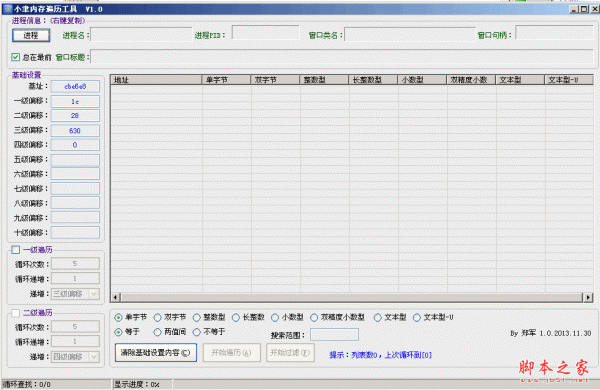Choose the 两值间 comparison option

157,332
